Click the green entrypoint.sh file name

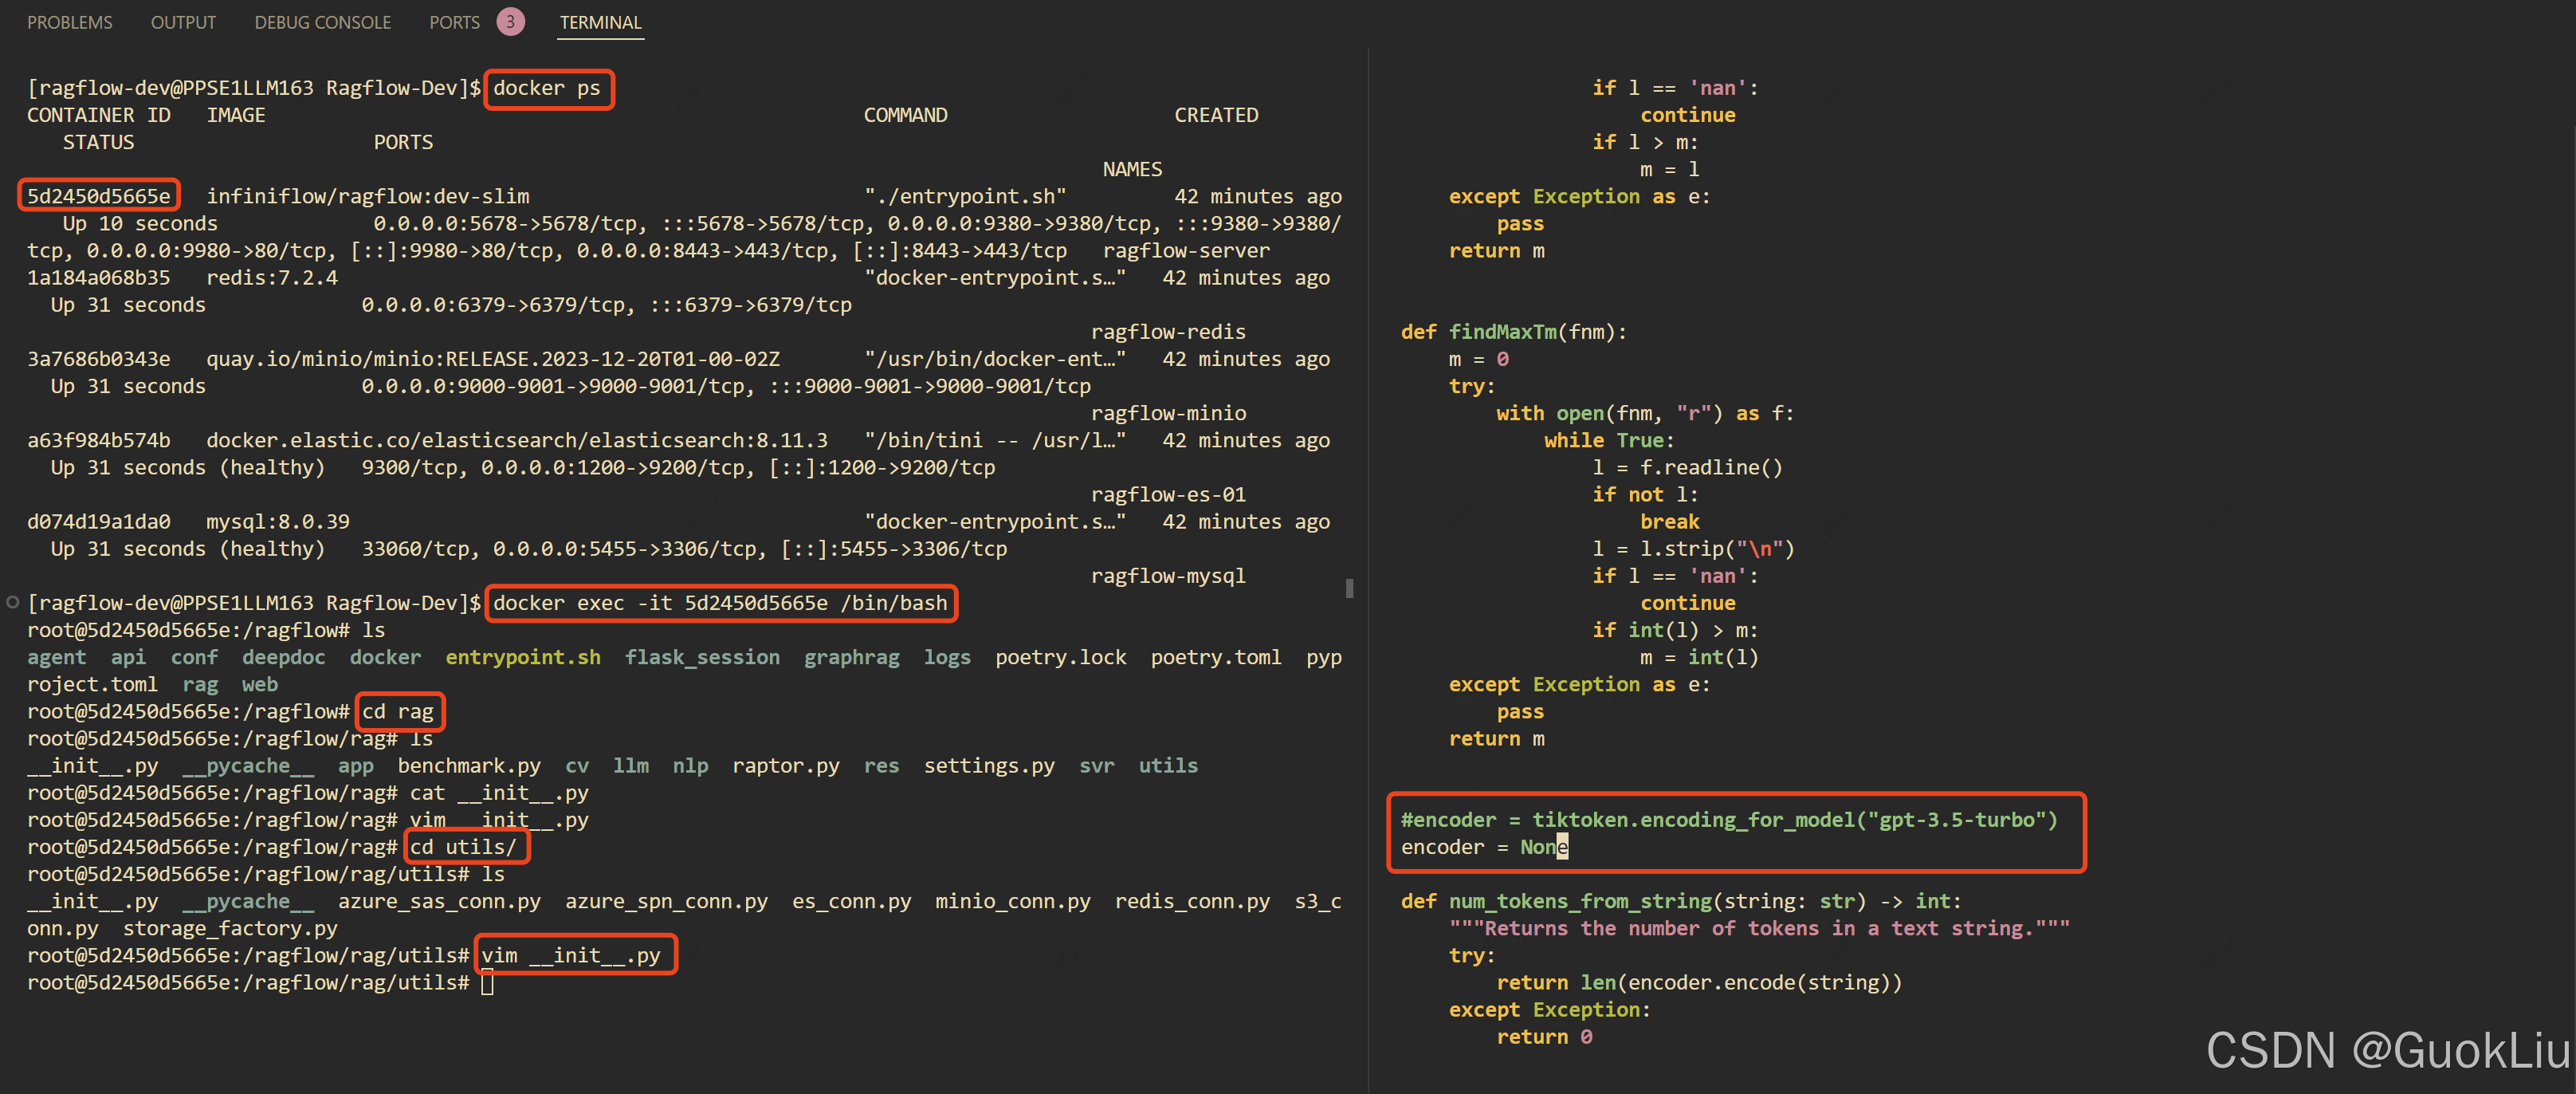(x=522, y=657)
